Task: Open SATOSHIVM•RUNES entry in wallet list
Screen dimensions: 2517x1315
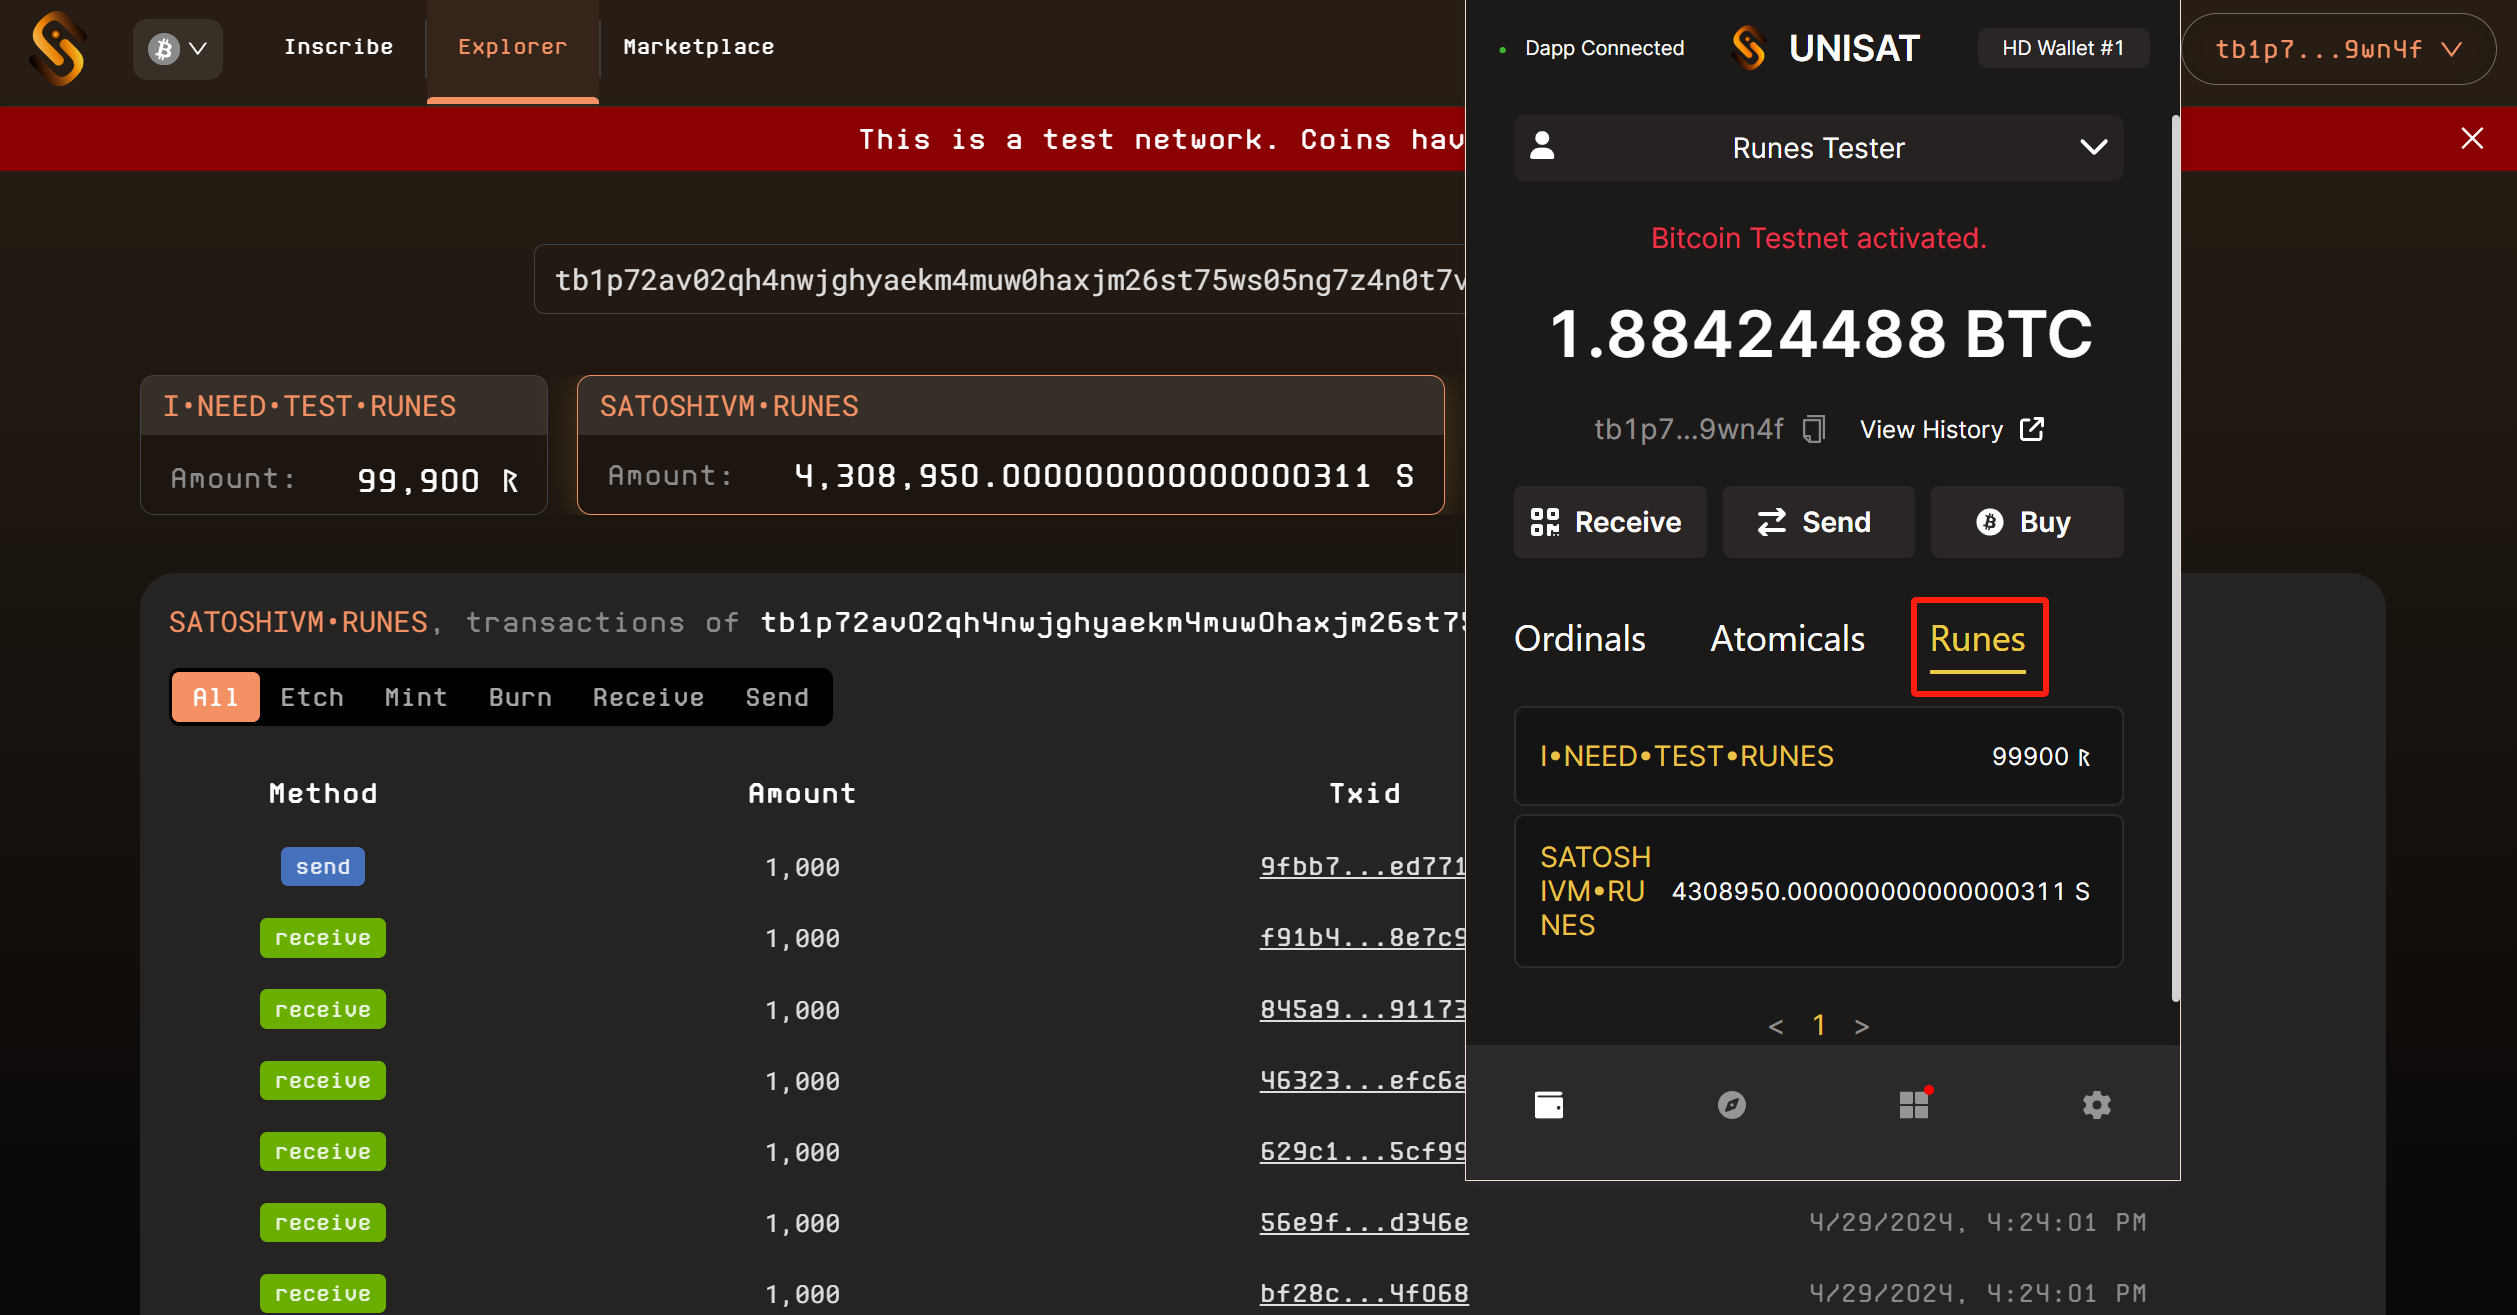Action: (x=1818, y=891)
